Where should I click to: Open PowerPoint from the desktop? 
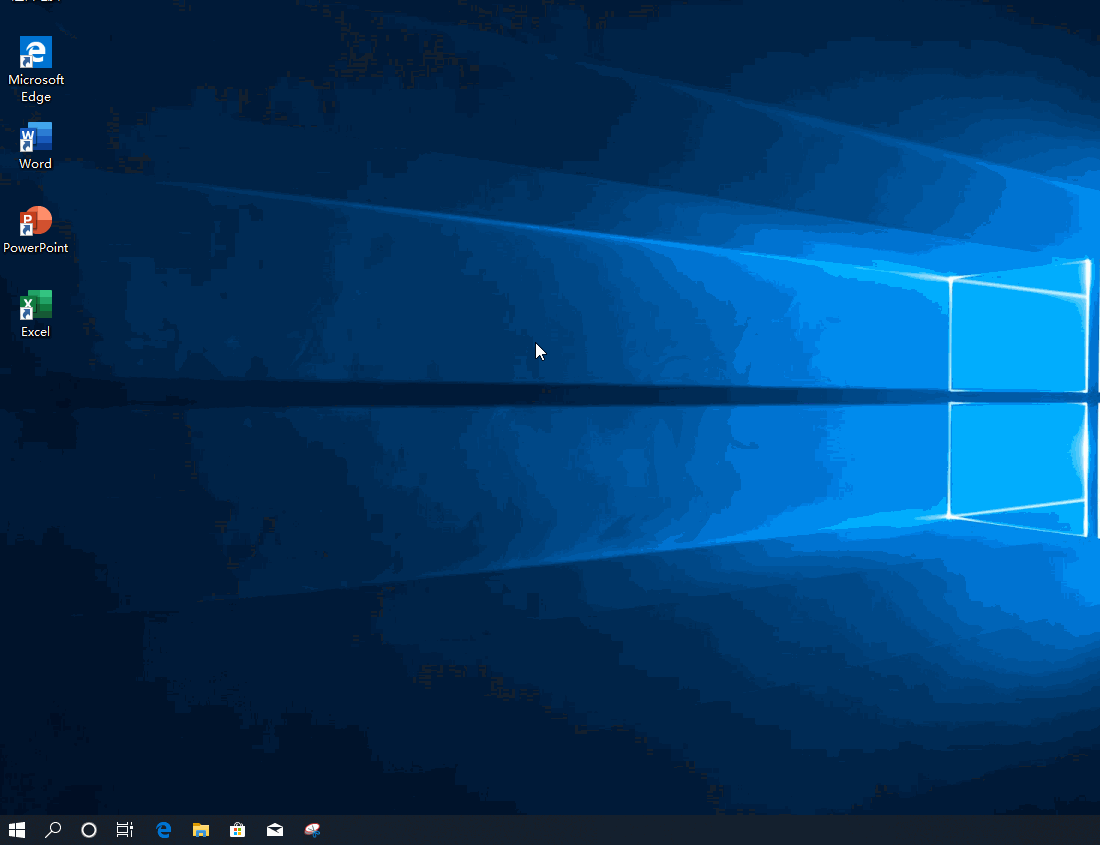coord(35,221)
